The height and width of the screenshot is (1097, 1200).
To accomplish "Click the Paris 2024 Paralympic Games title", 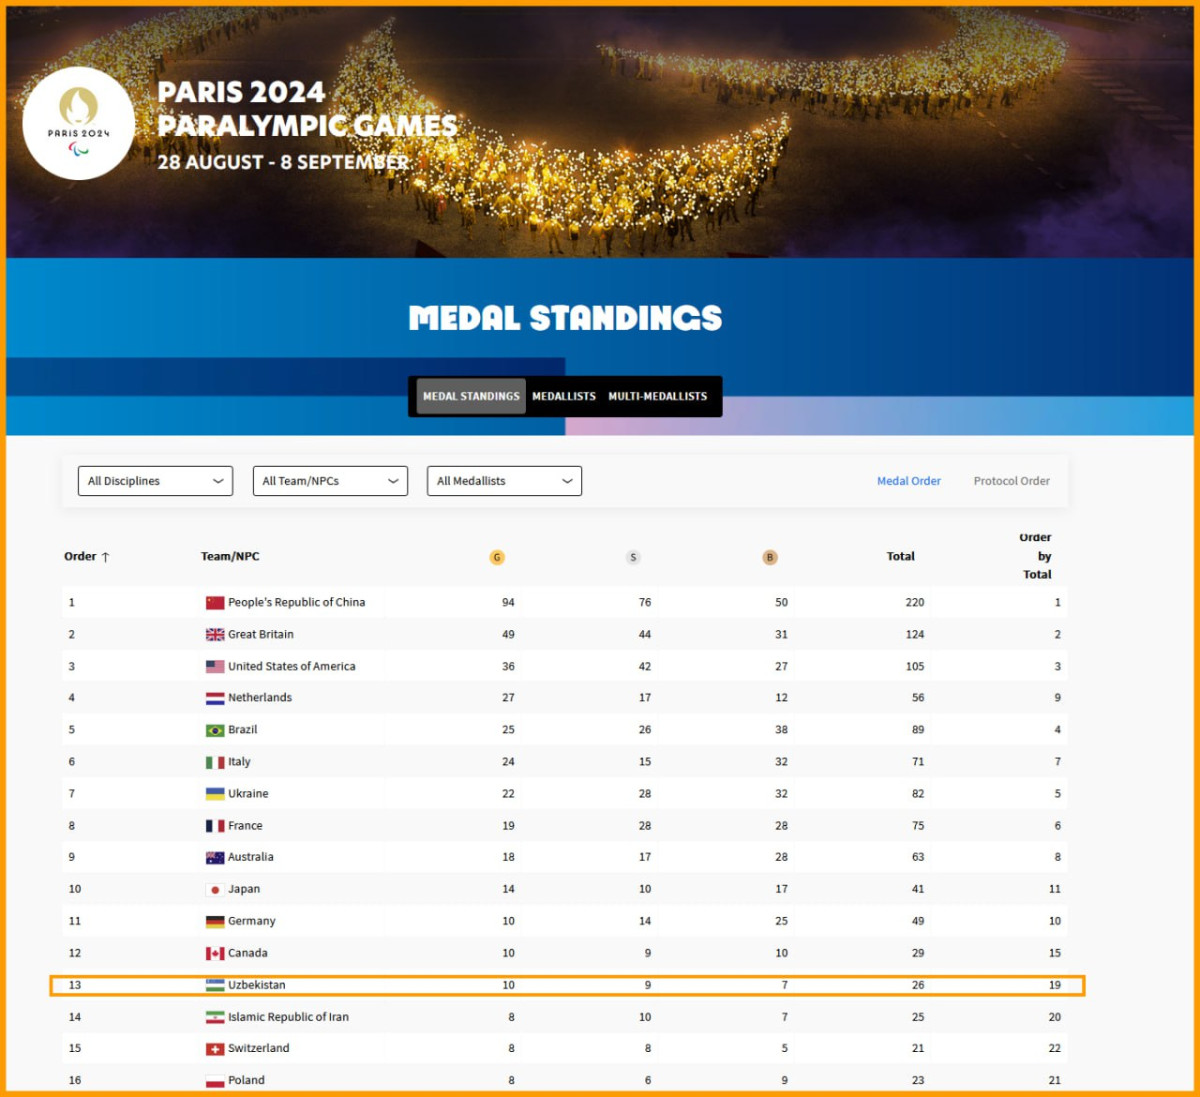I will tap(307, 108).
